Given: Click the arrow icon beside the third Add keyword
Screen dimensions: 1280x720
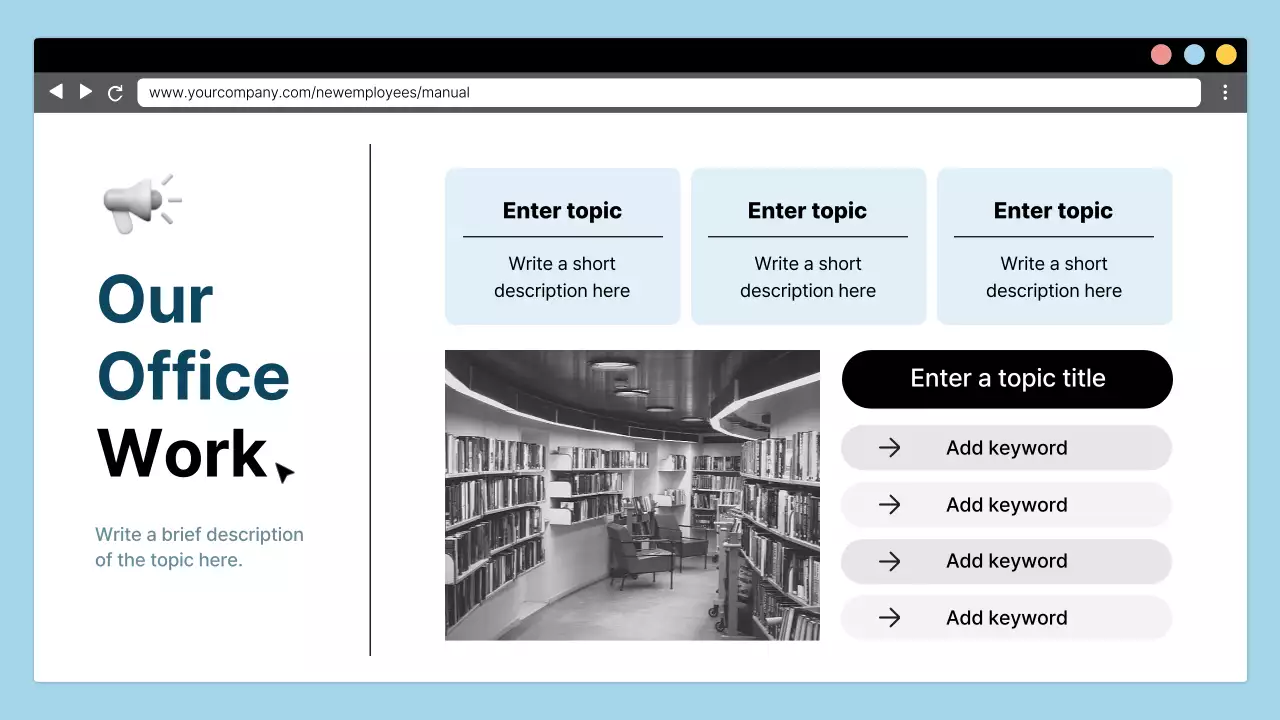Looking at the screenshot, I should (x=889, y=561).
